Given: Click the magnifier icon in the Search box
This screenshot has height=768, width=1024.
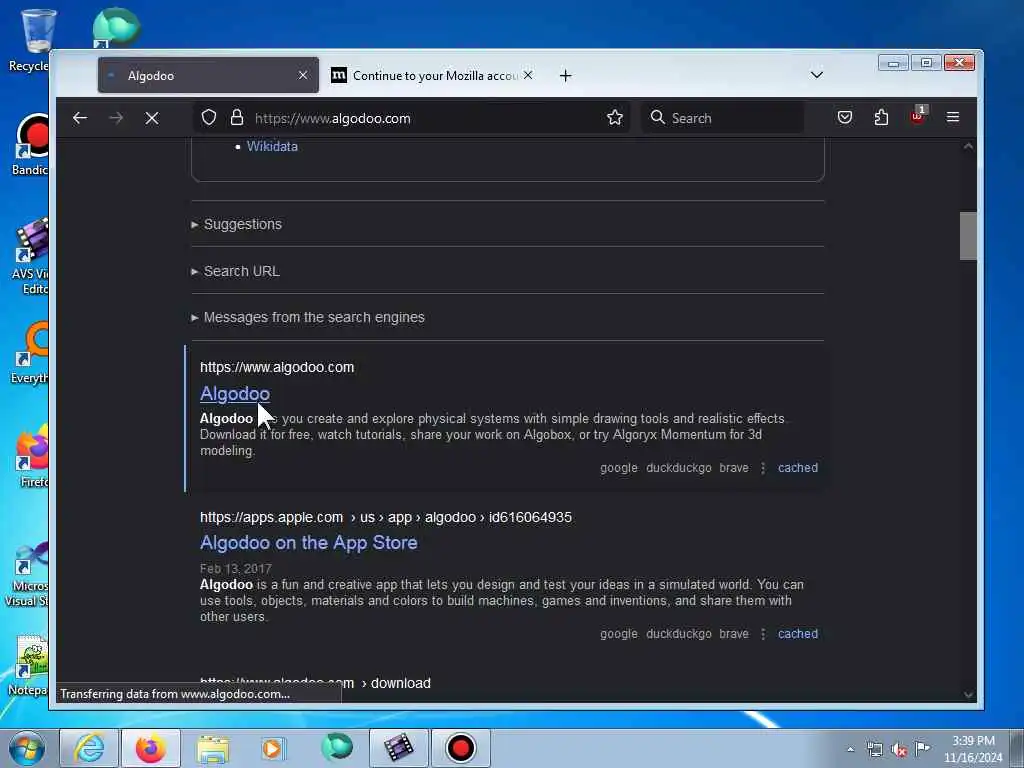Looking at the screenshot, I should coord(658,118).
